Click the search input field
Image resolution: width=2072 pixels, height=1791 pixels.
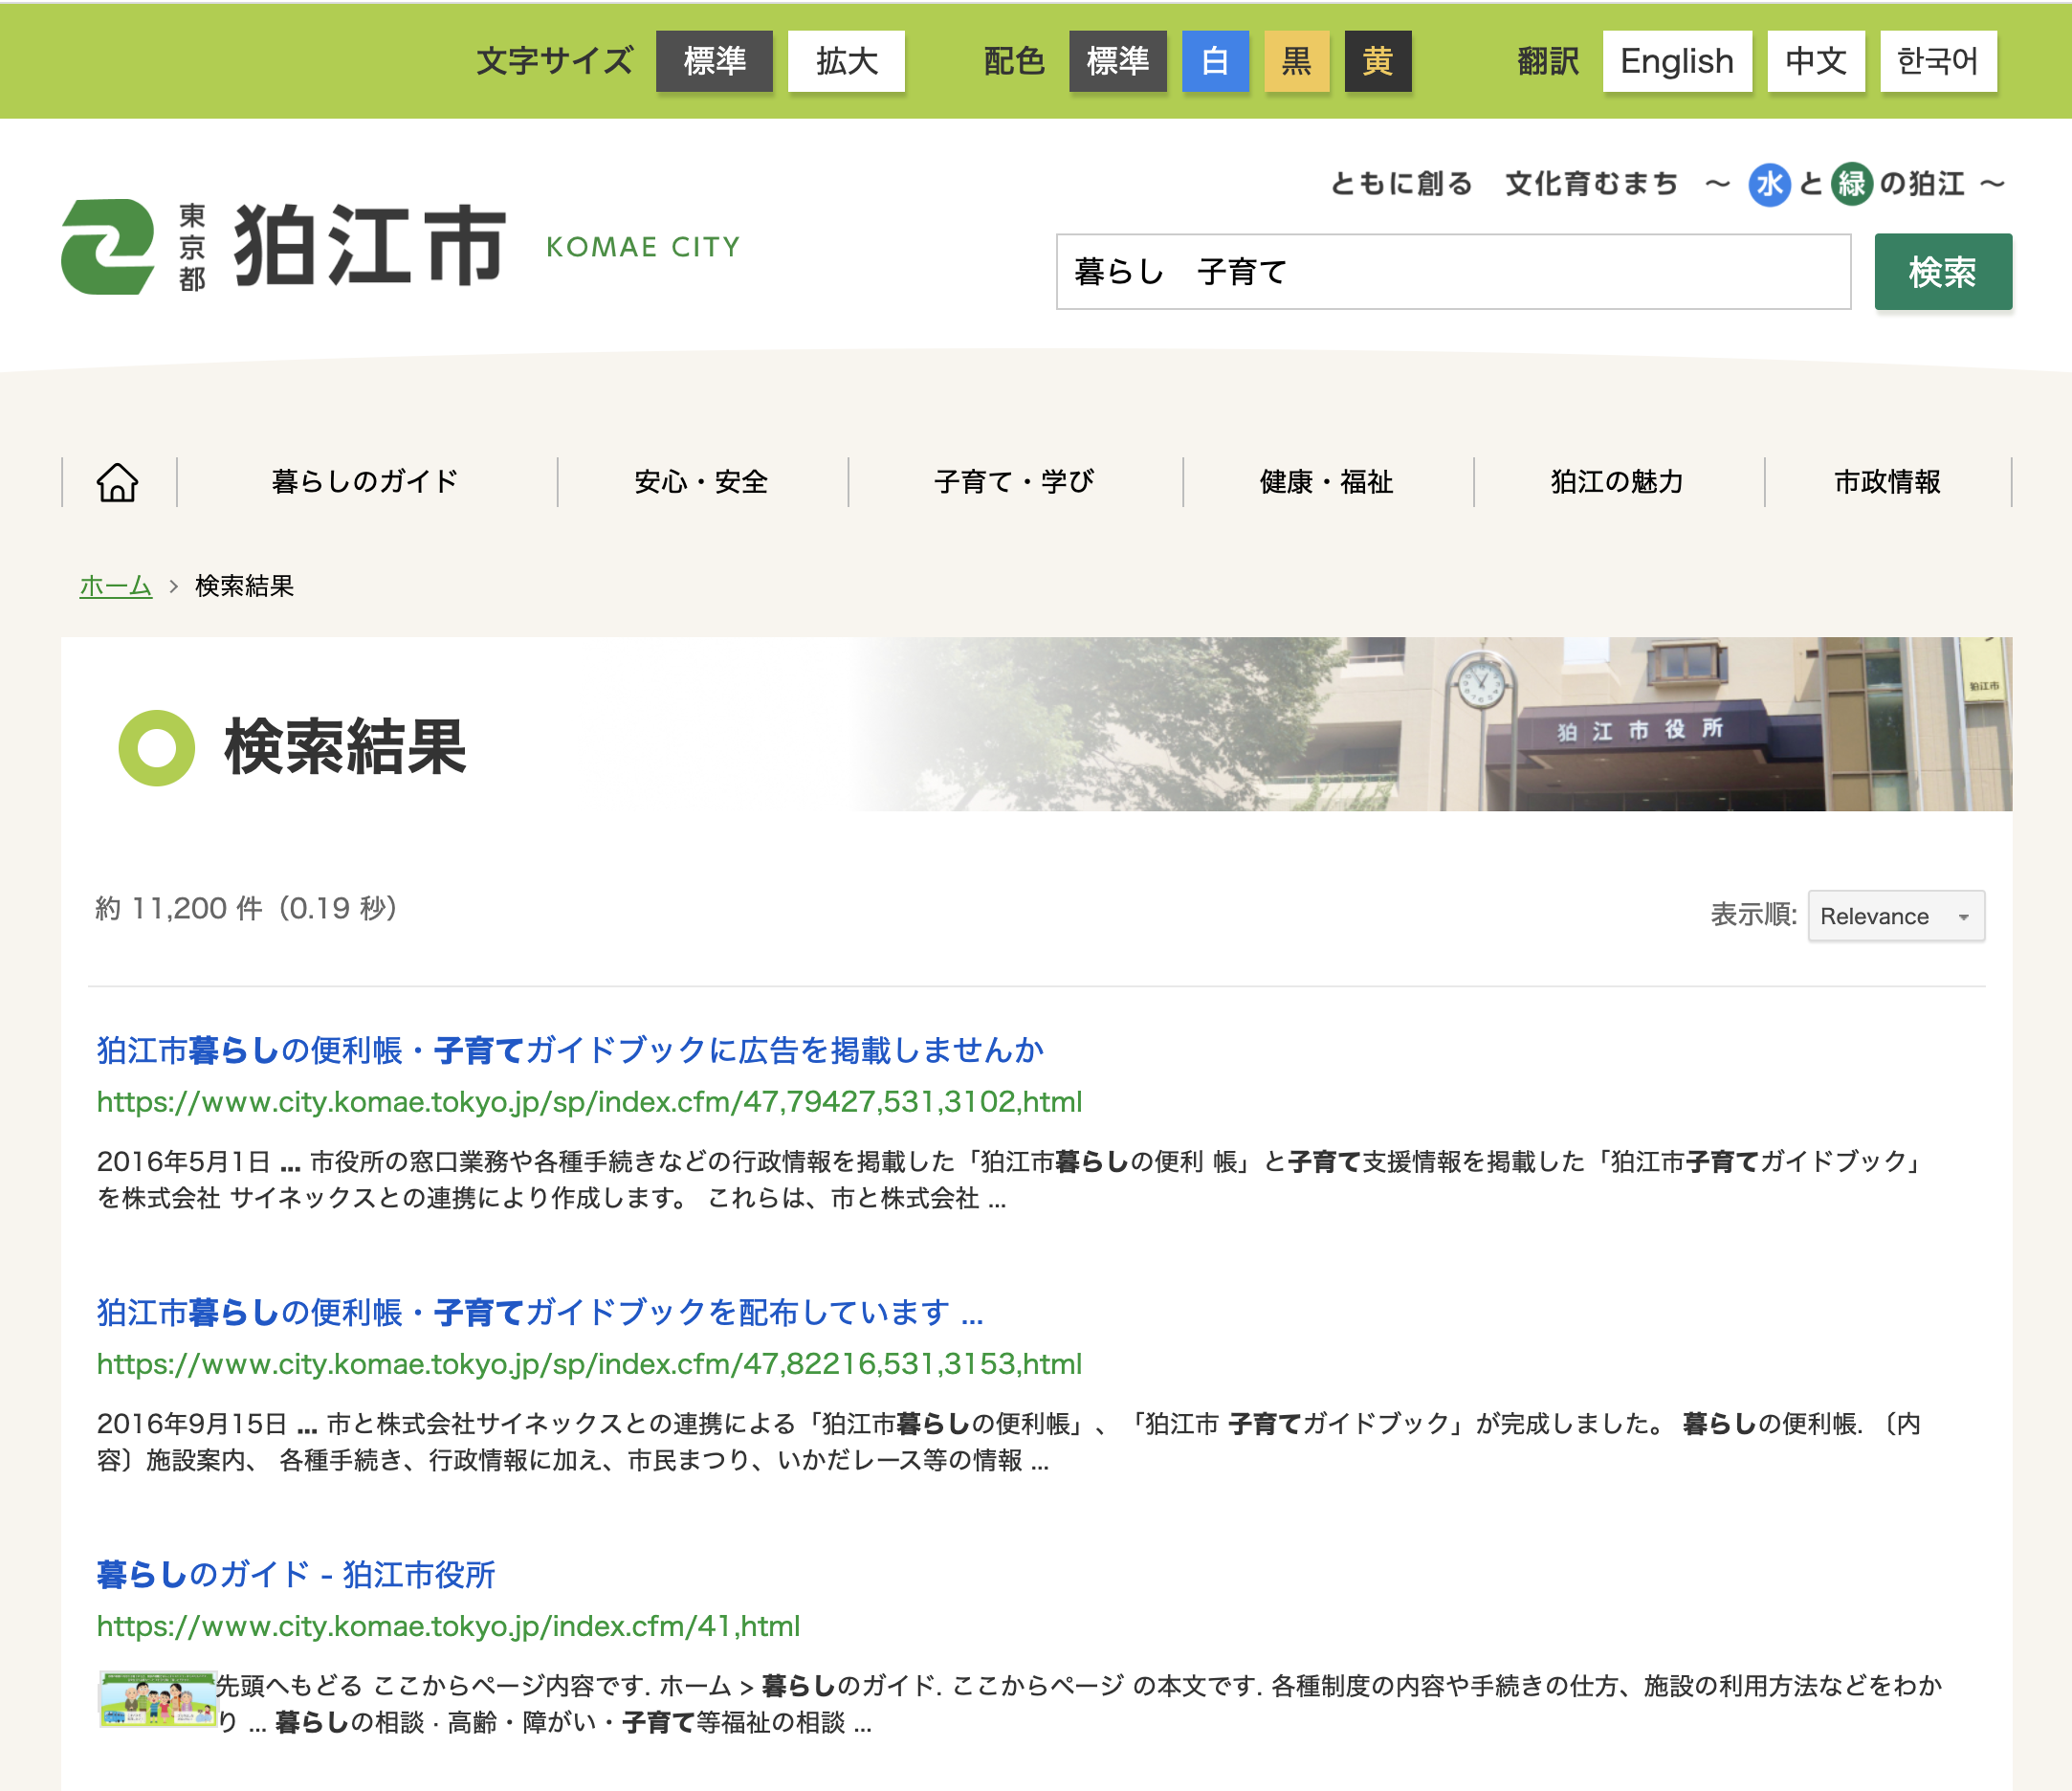click(1453, 272)
